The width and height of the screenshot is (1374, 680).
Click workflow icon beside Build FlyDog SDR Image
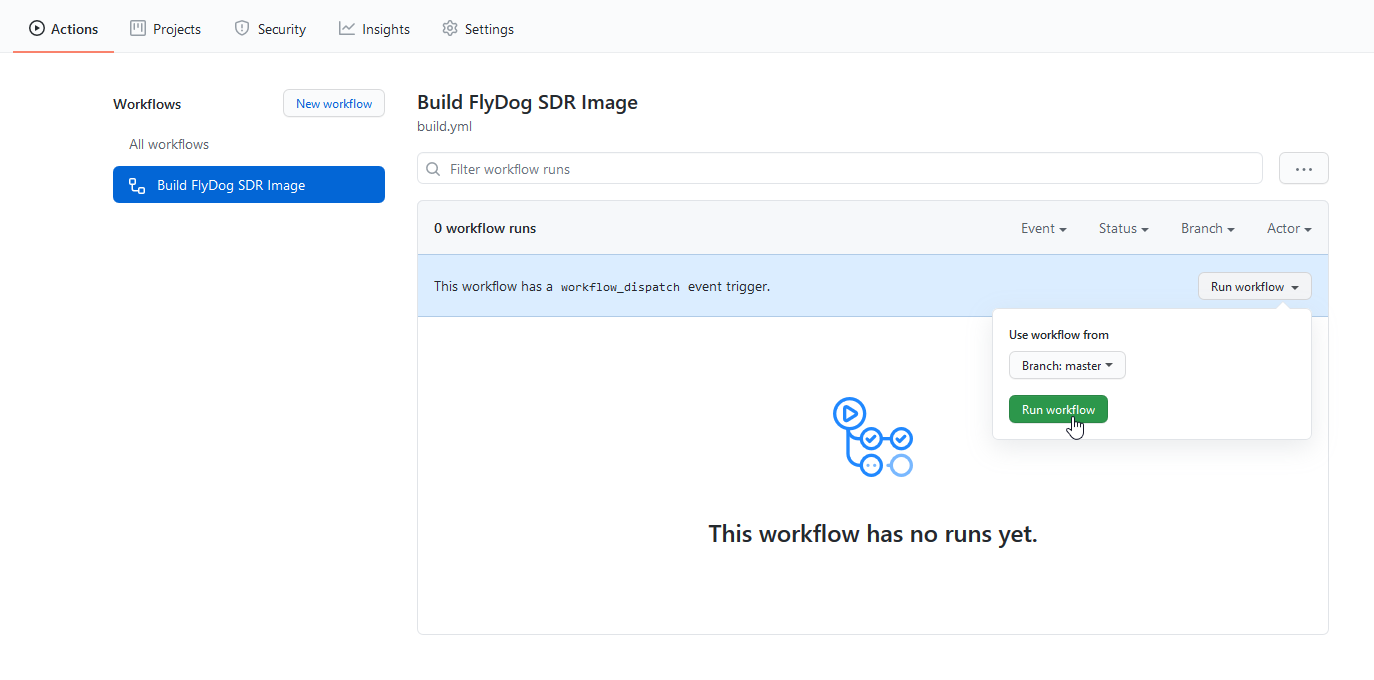tap(137, 185)
